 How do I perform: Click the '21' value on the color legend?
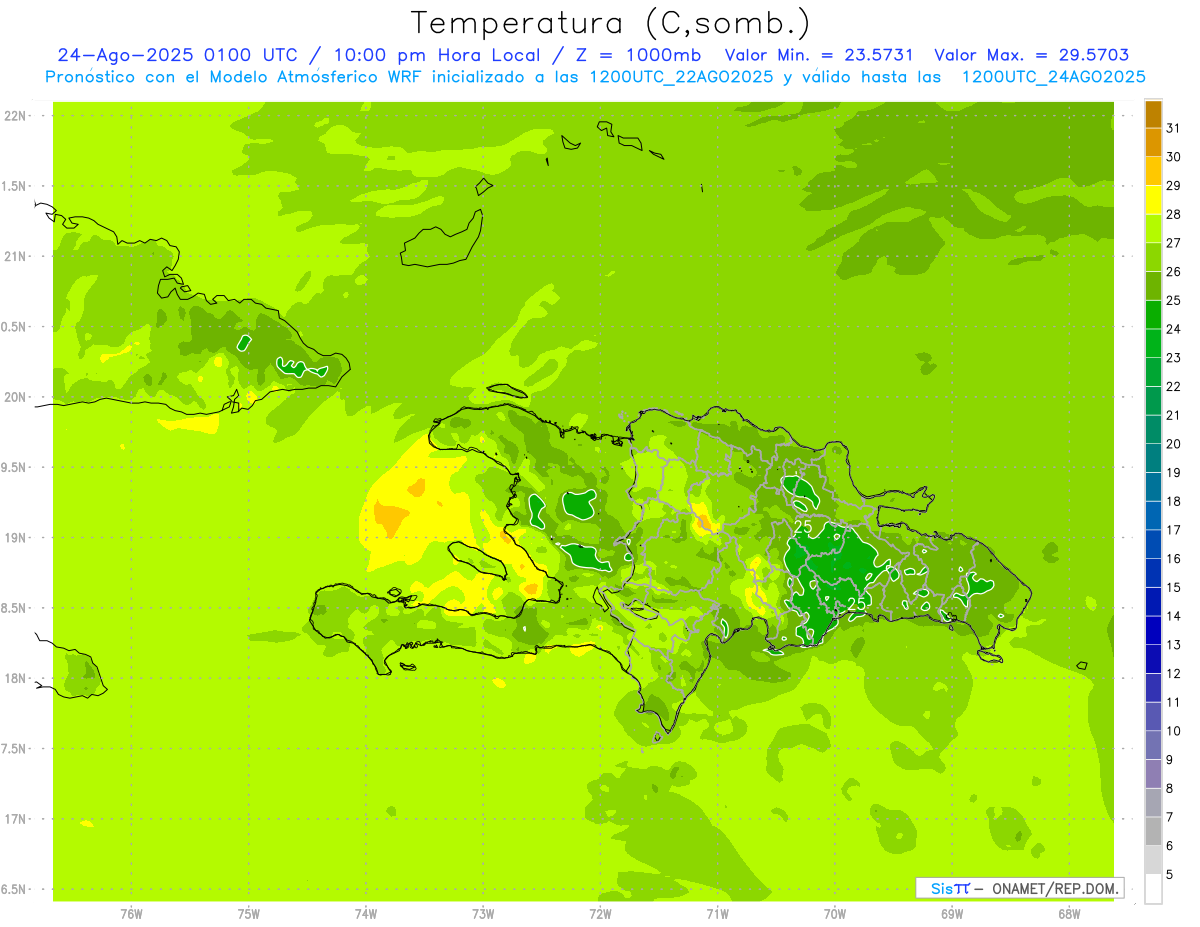(x=1174, y=415)
